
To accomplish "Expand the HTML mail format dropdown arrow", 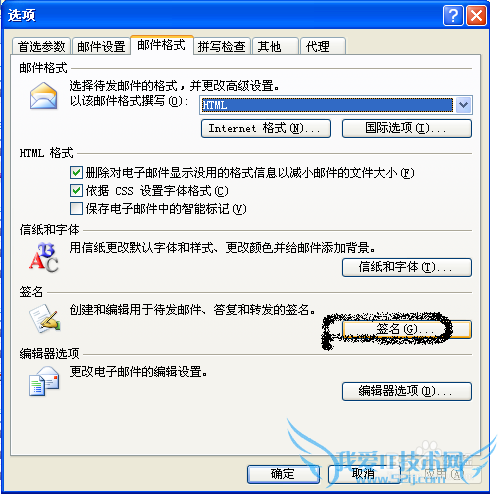I will coord(463,105).
